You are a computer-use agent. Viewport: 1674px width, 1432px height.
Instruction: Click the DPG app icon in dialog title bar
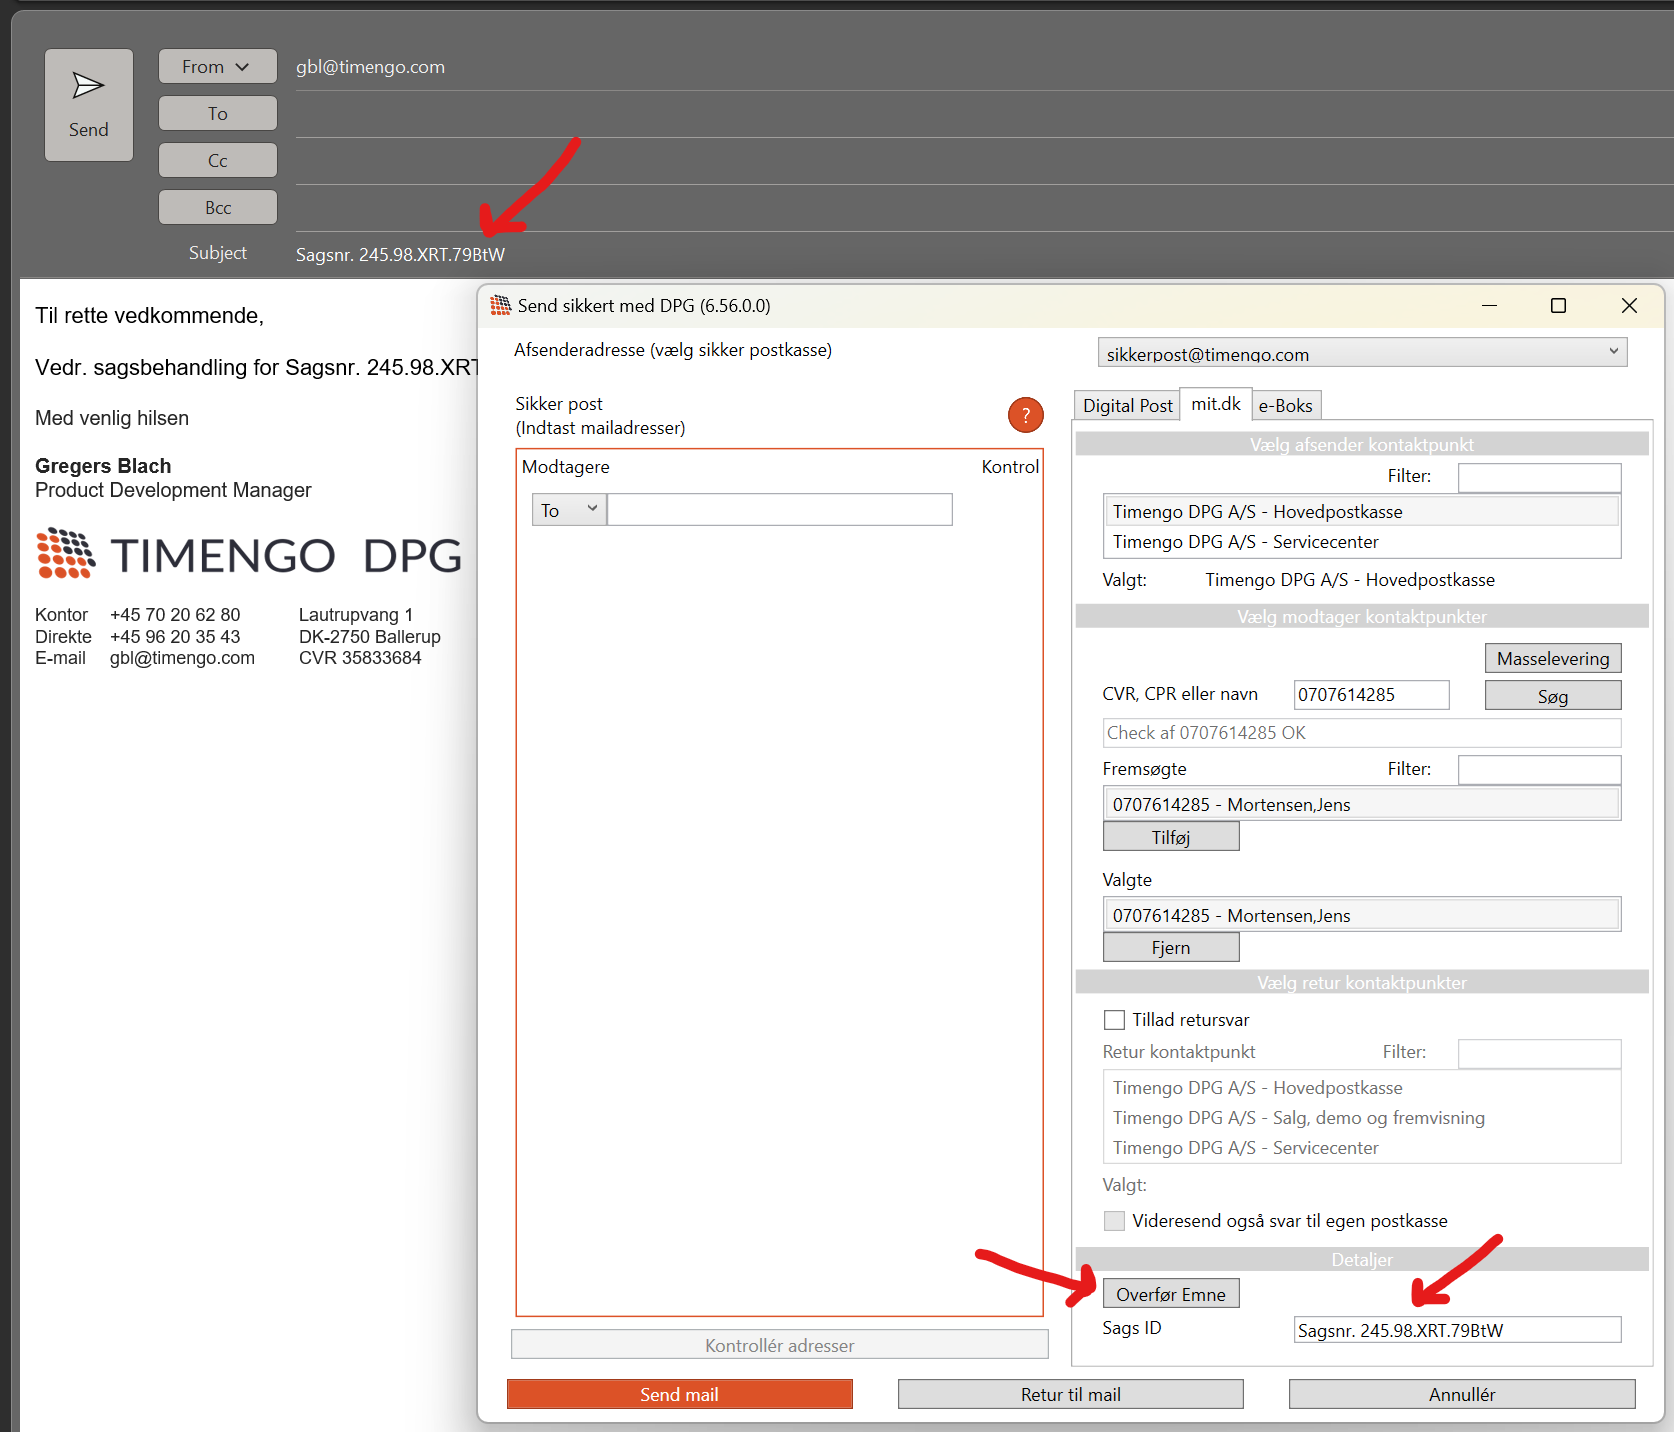click(500, 306)
